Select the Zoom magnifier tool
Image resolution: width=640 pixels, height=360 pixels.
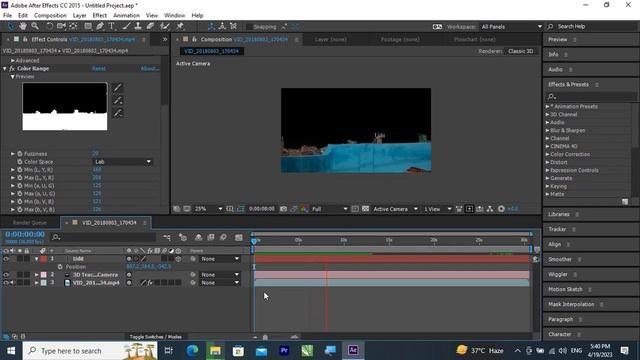(x=35, y=26)
